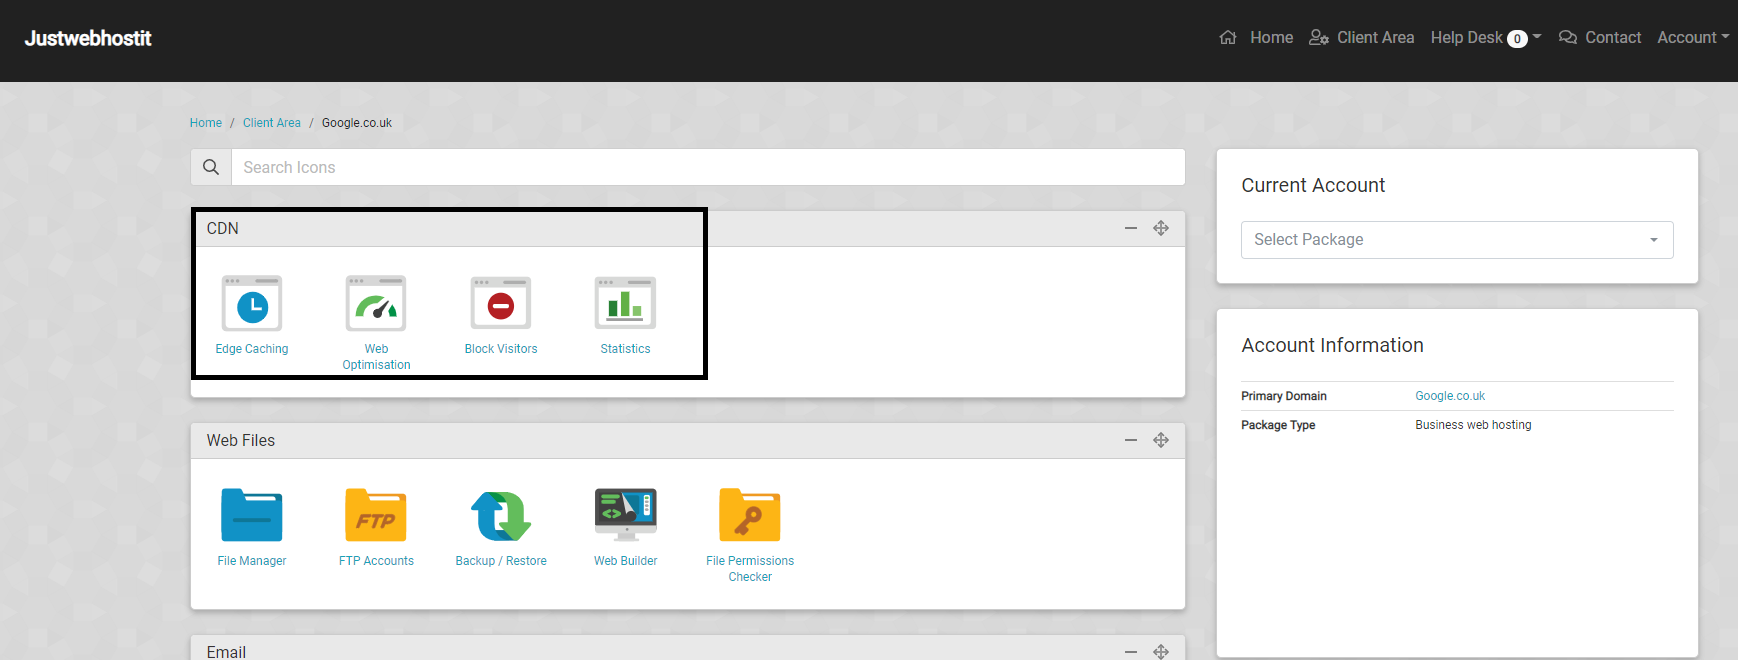Open Contact in top navigation

pos(1613,38)
